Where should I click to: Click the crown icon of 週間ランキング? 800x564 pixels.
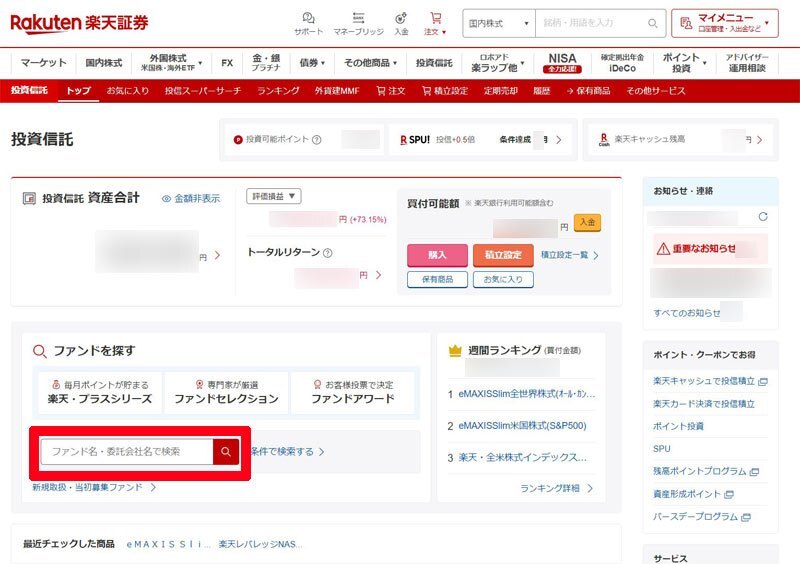(455, 351)
